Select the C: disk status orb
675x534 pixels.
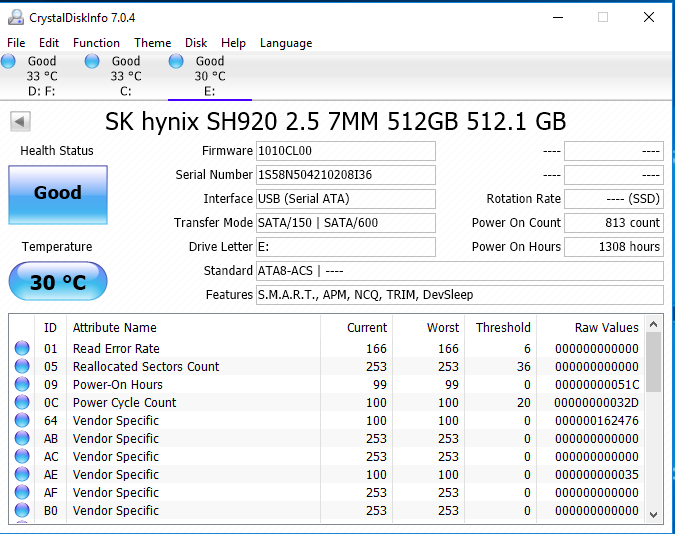pos(93,62)
